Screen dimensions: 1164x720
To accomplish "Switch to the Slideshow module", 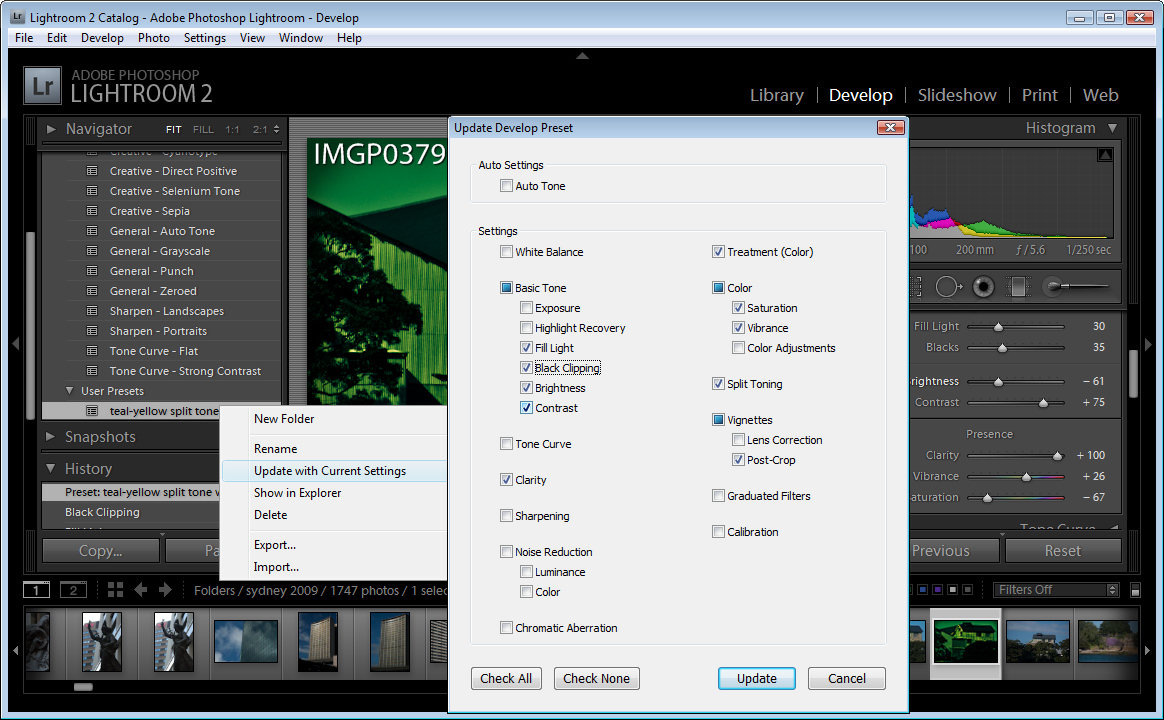I will (957, 95).
